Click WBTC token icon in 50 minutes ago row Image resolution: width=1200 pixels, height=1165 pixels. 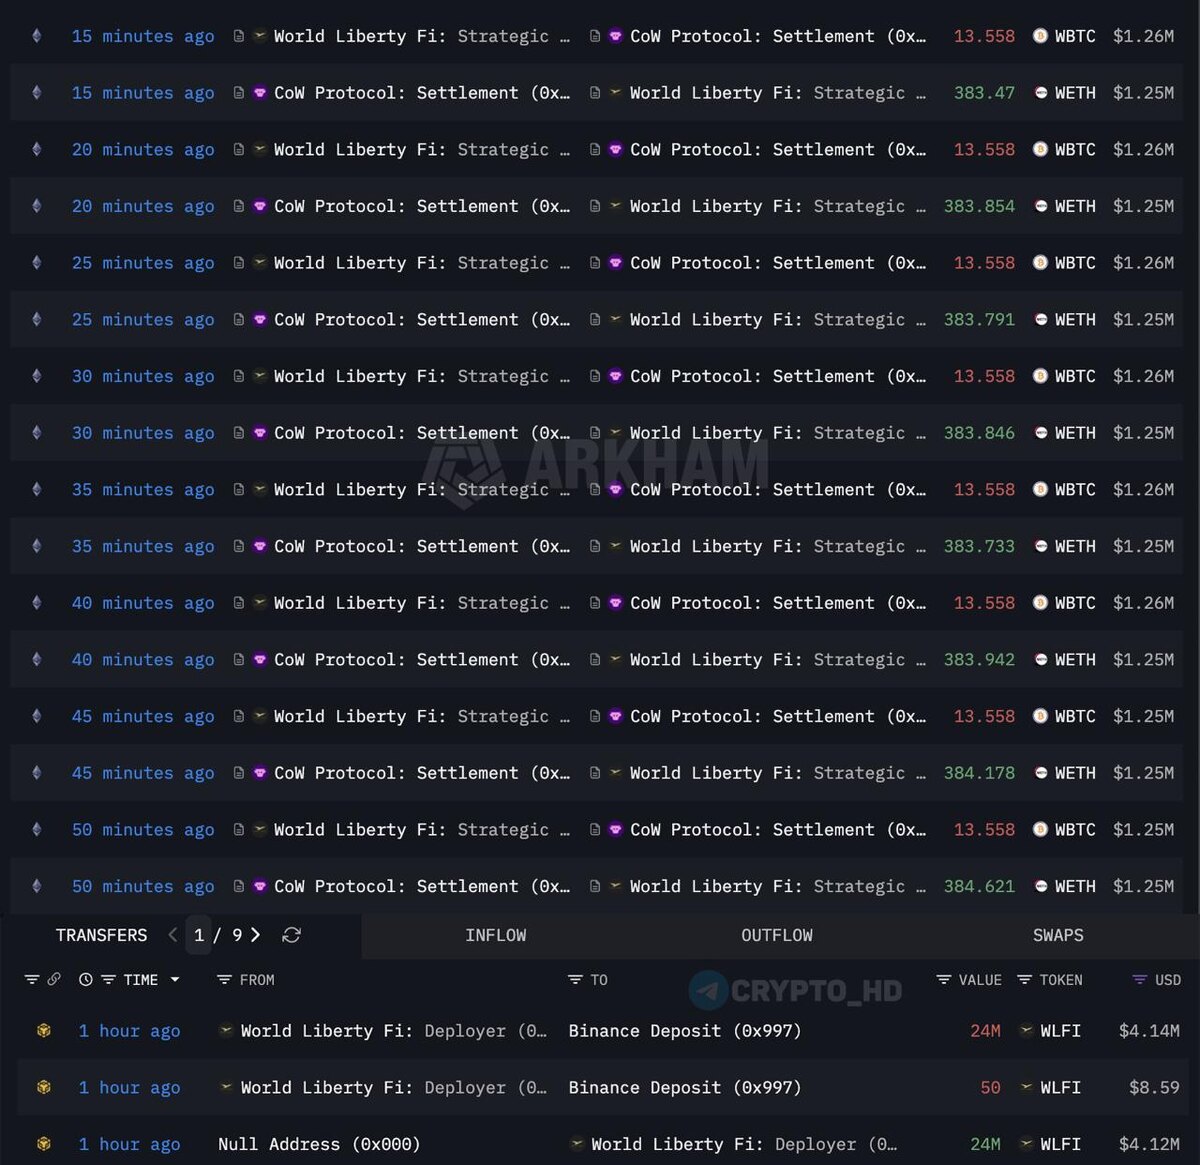[1040, 830]
